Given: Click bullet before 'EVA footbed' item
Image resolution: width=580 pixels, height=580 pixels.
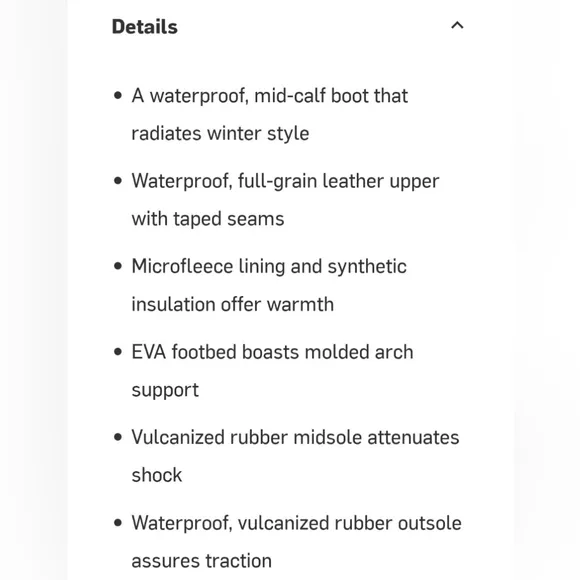Looking at the screenshot, I should coord(118,352).
